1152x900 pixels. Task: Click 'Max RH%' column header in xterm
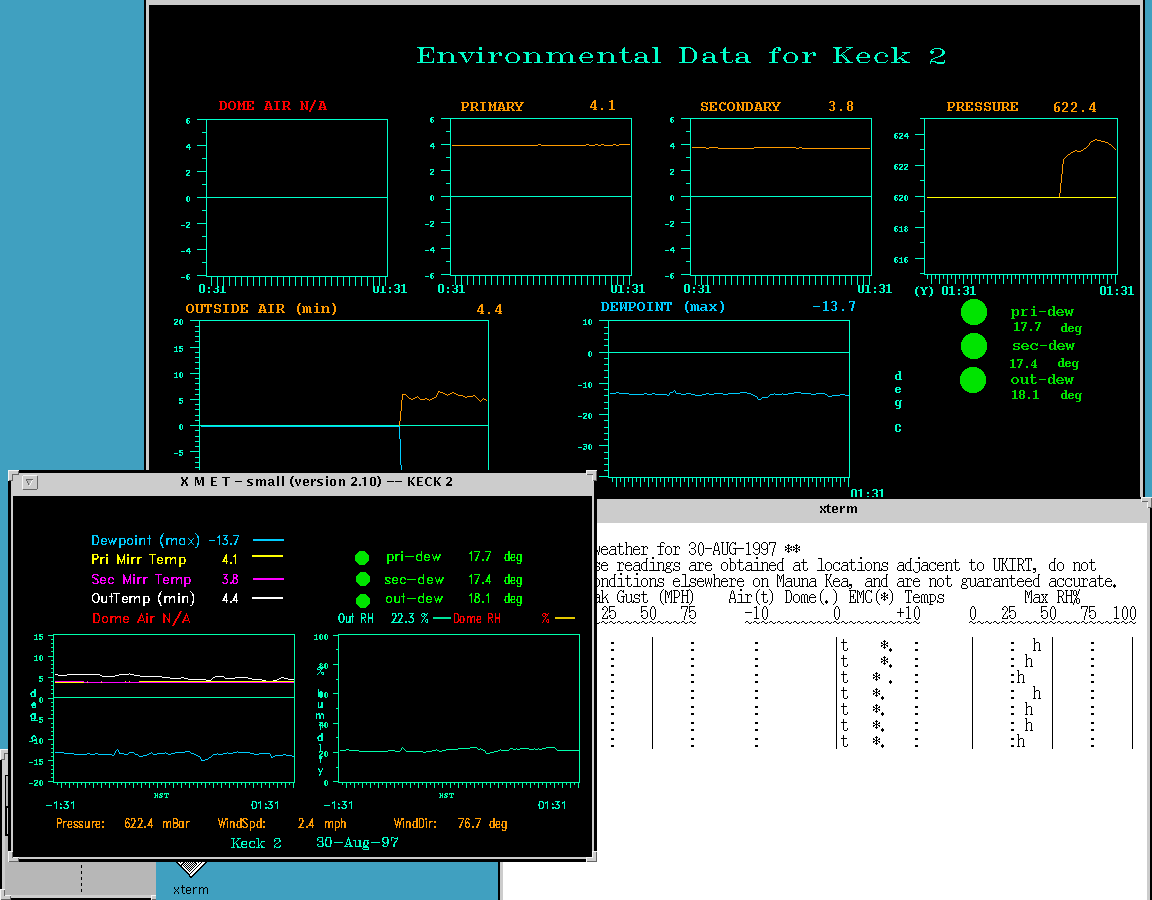[1052, 597]
